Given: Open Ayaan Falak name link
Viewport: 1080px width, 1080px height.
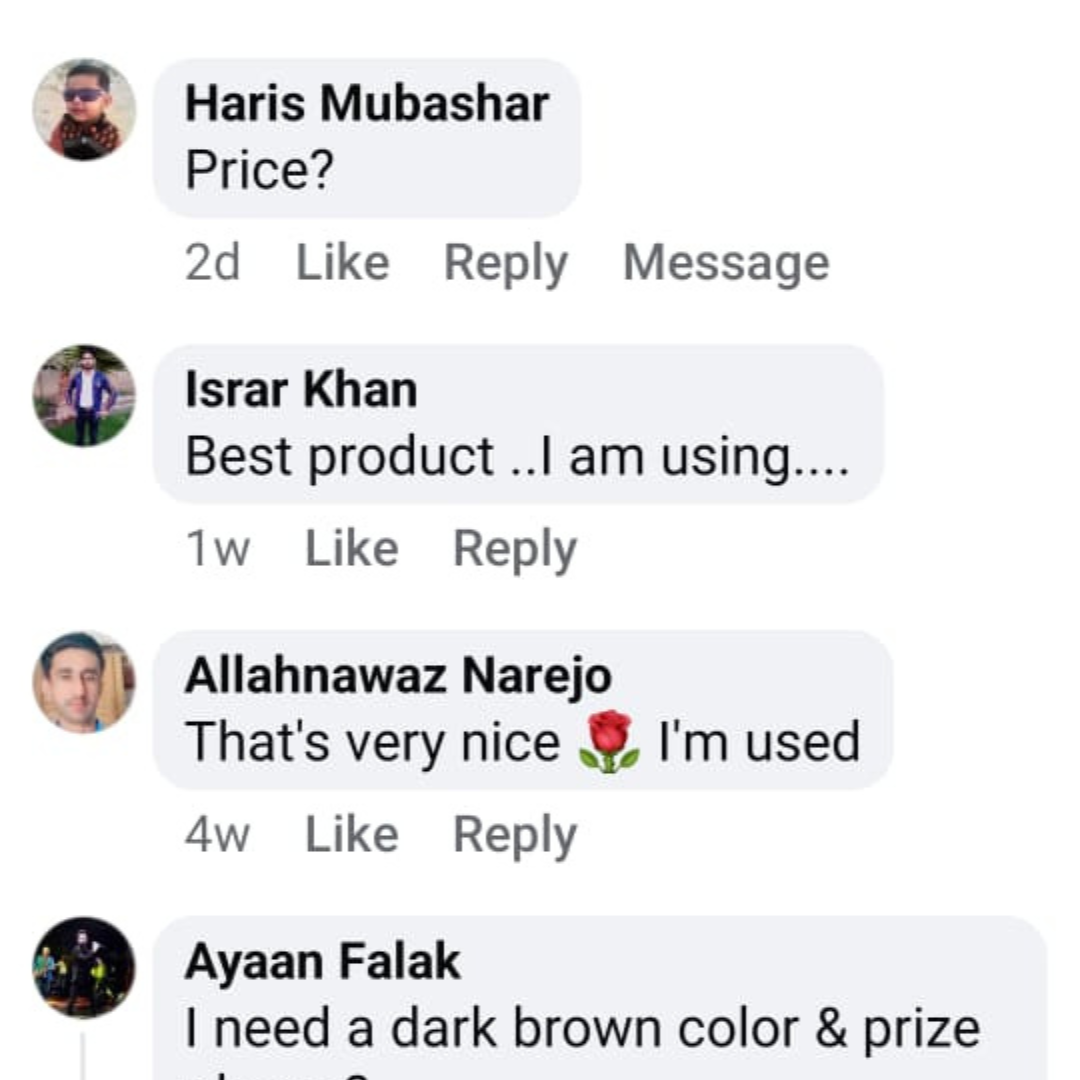Looking at the screenshot, I should pyautogui.click(x=322, y=962).
